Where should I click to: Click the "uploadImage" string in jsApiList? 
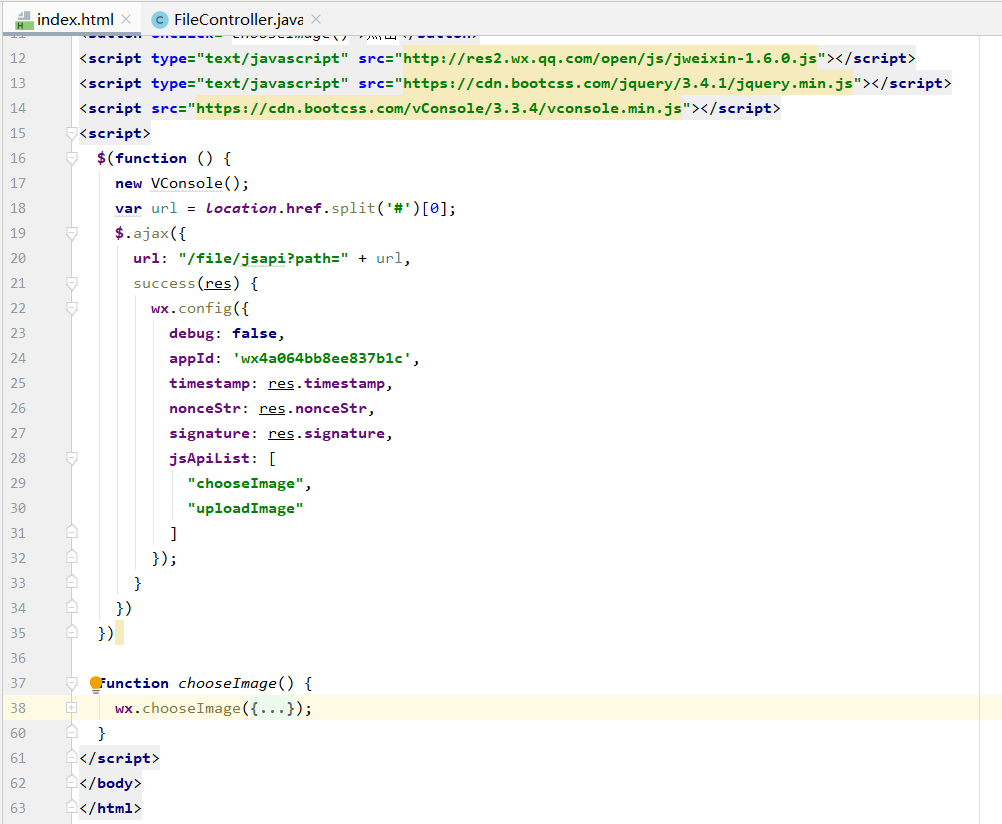click(x=245, y=508)
